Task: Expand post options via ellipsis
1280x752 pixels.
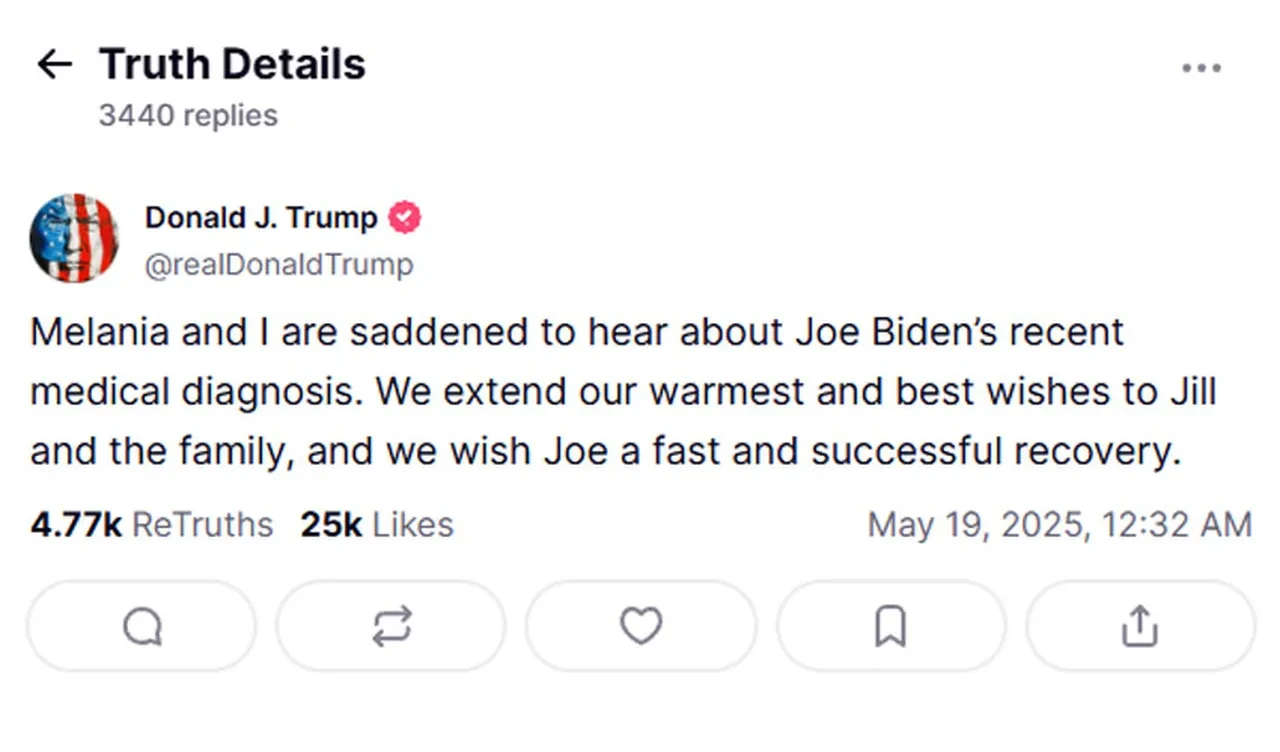Action: 1201,67
